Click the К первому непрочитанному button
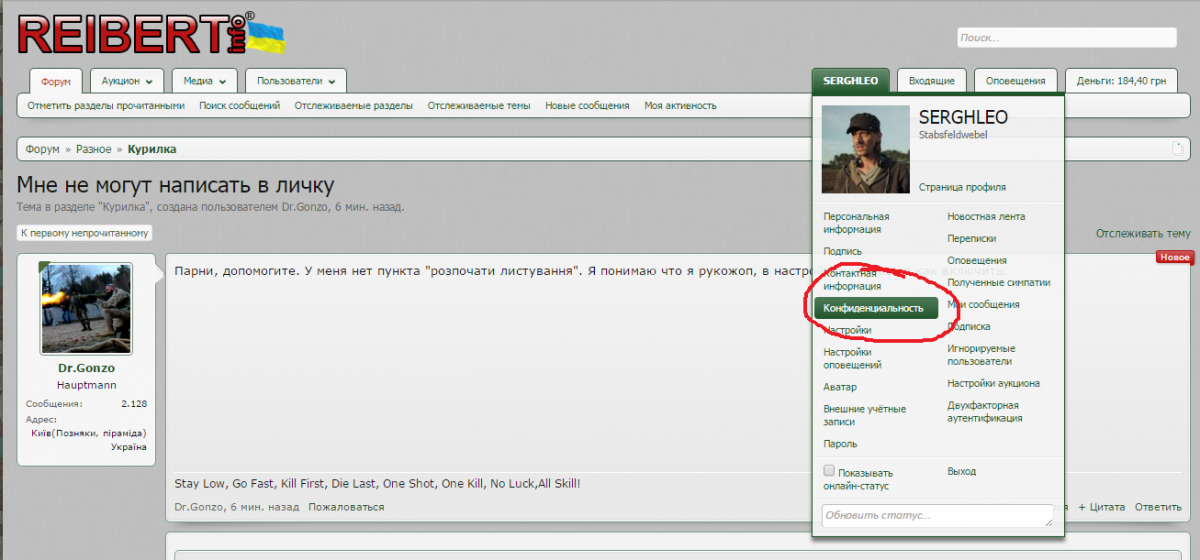This screenshot has height=560, width=1200. tap(85, 233)
